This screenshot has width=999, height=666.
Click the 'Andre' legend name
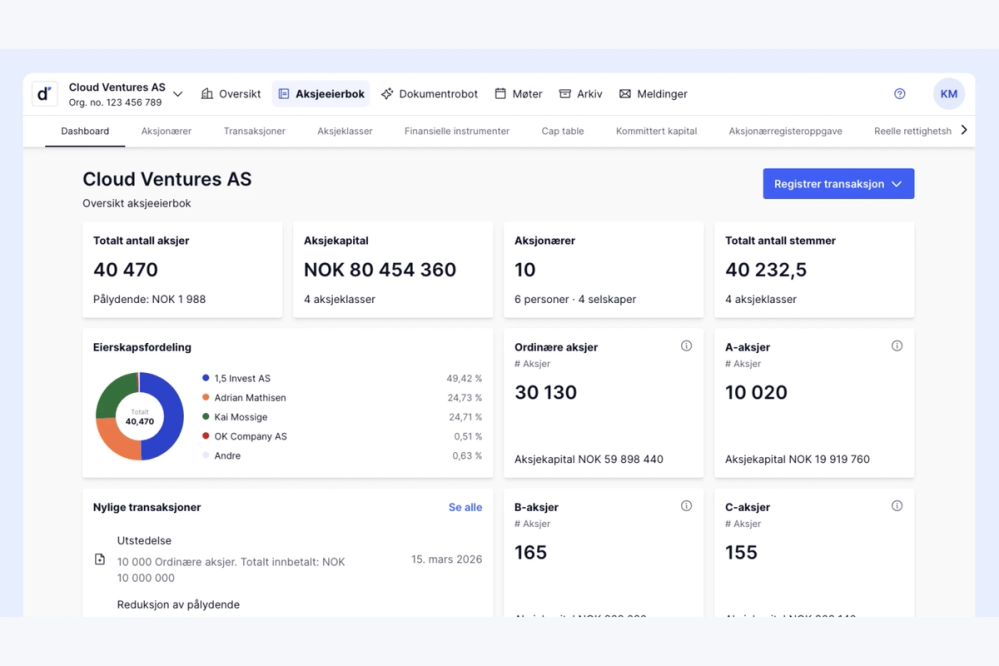coord(227,456)
